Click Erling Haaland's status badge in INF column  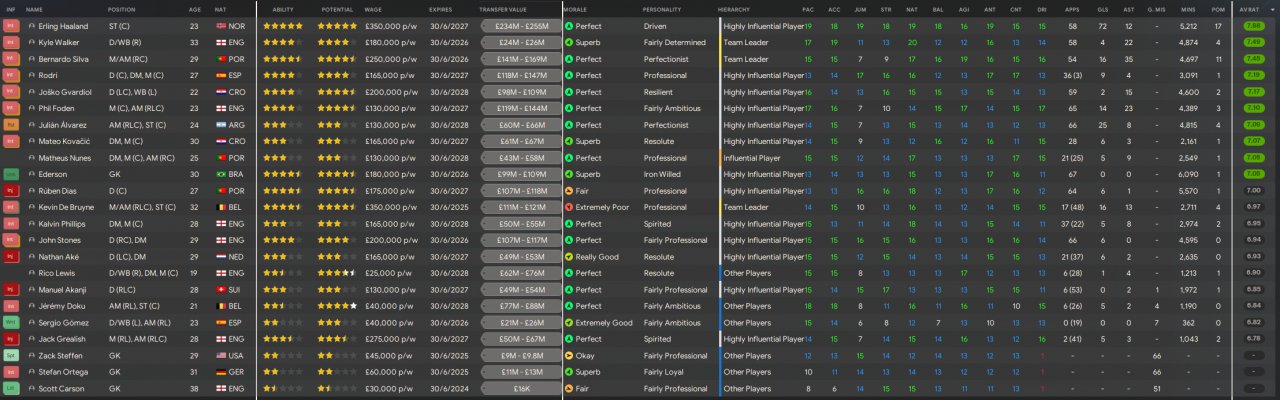coord(11,26)
